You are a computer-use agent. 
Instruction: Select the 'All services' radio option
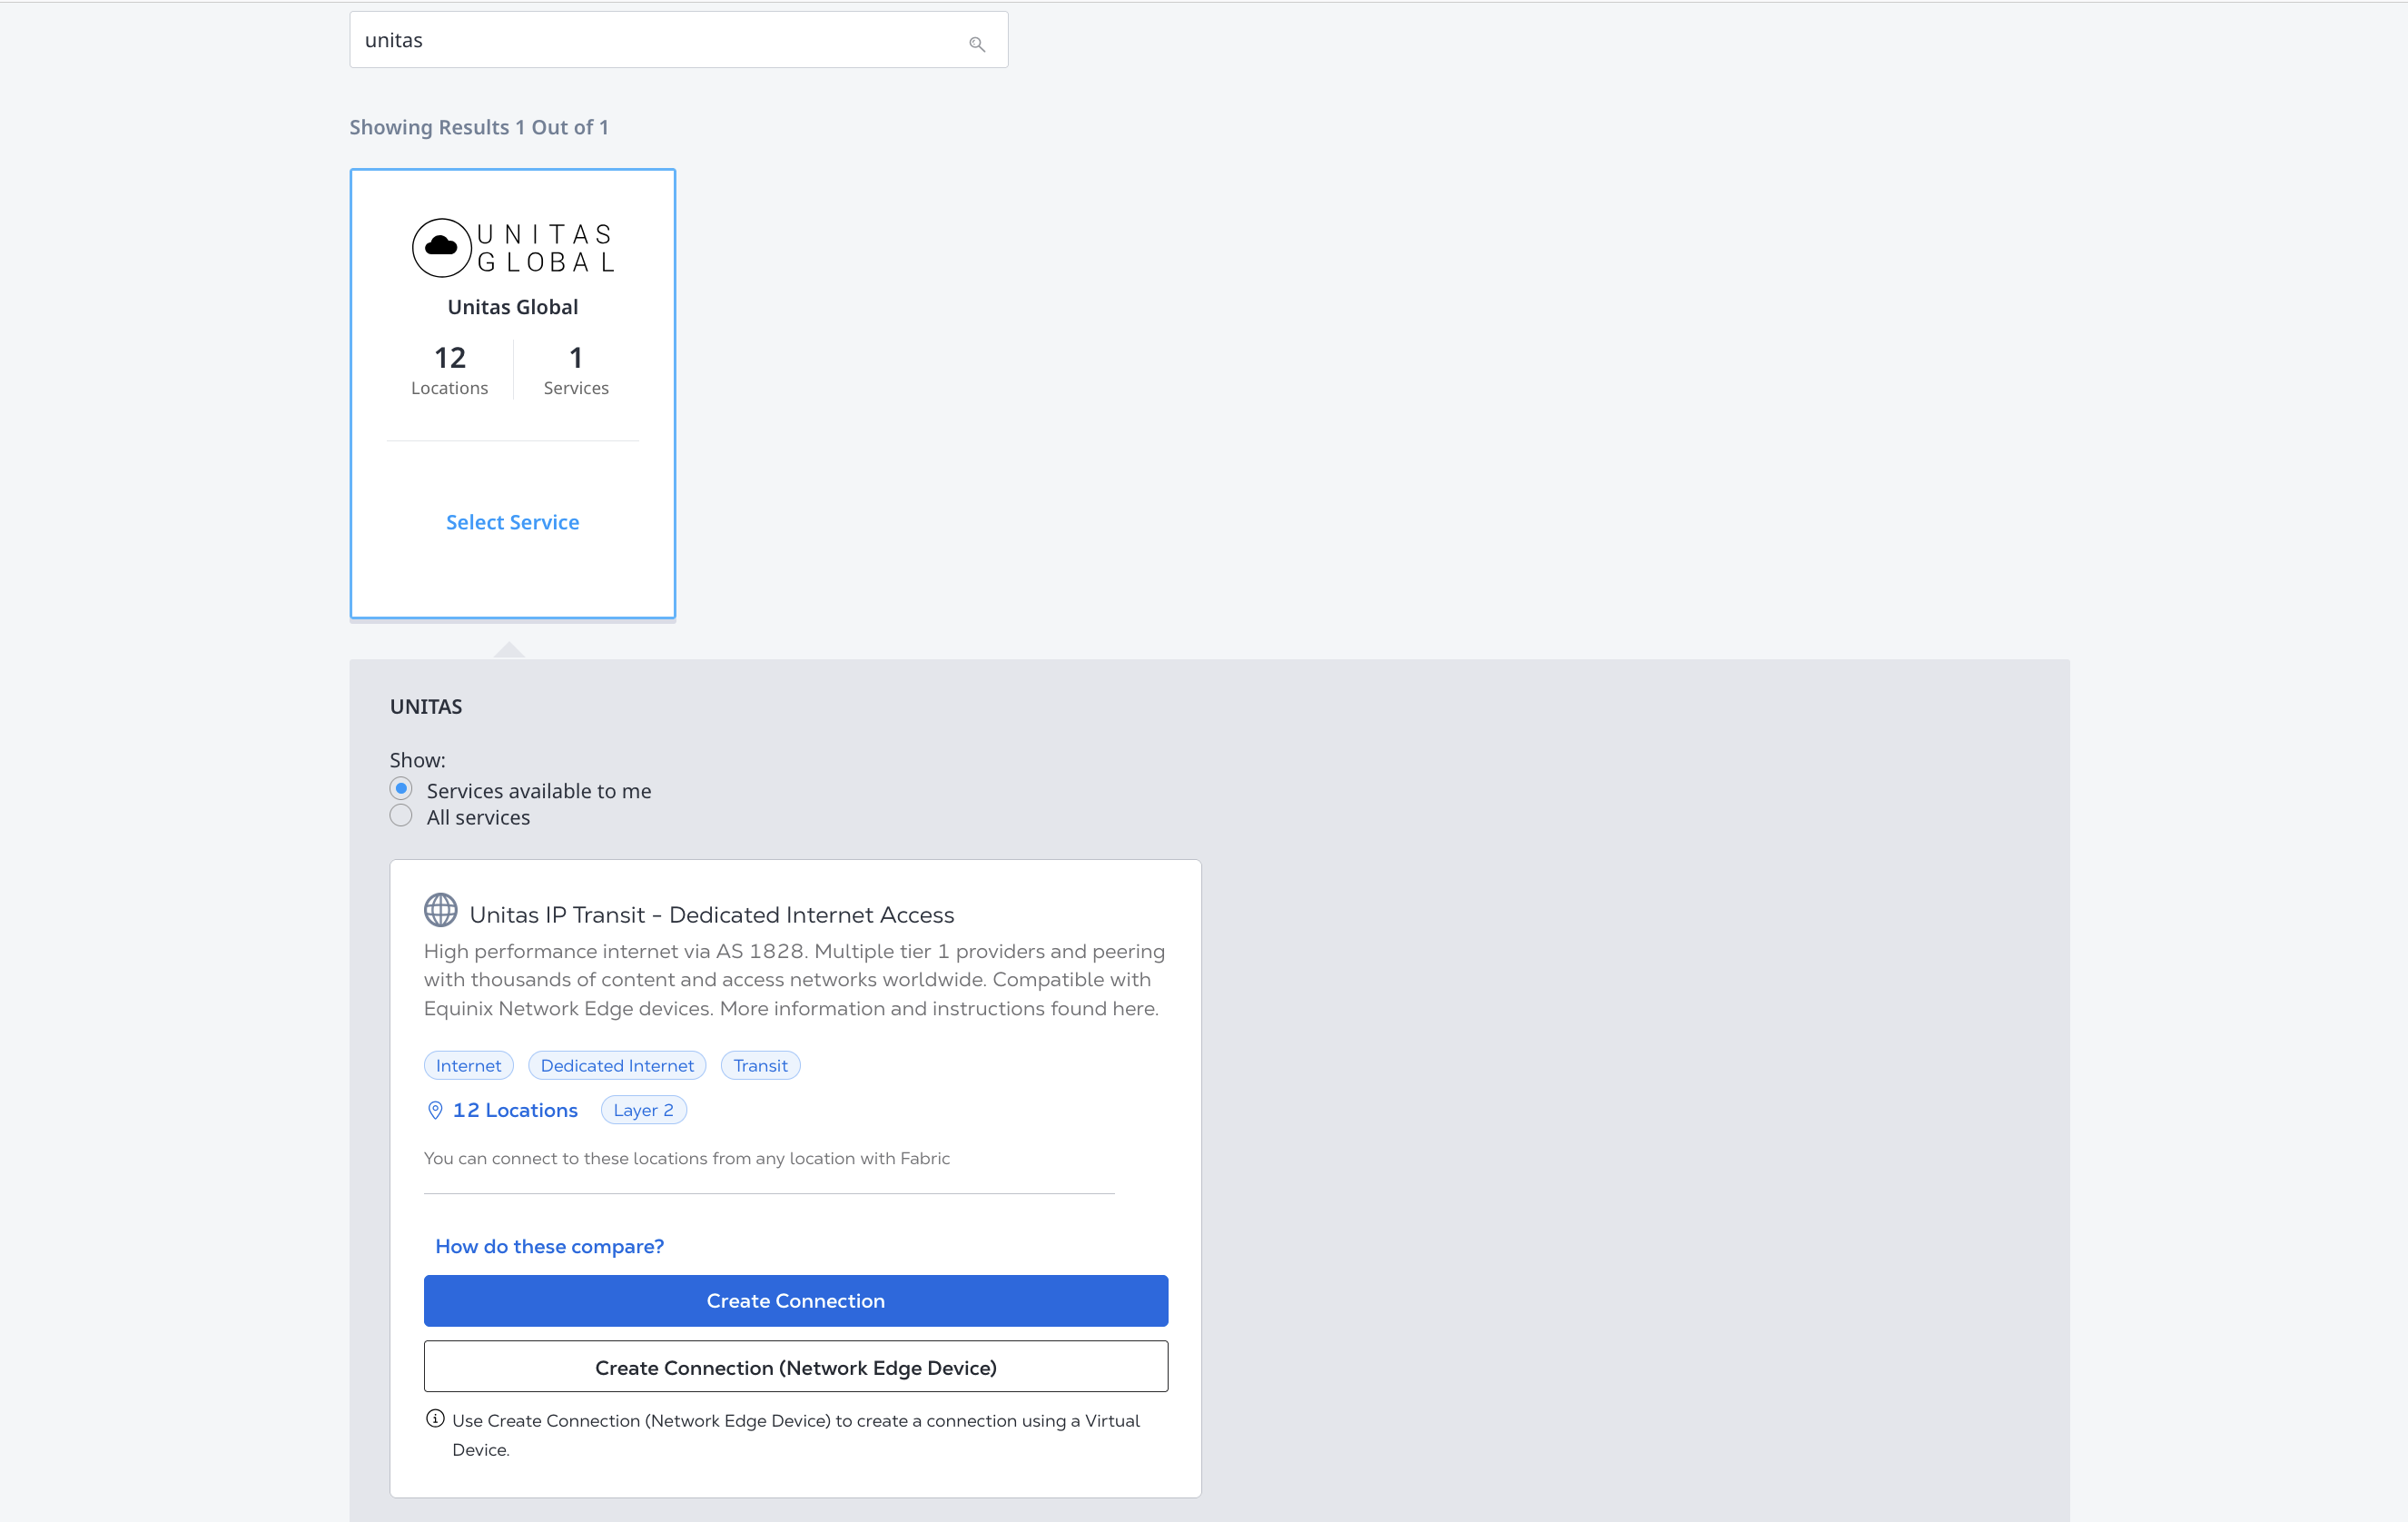[401, 816]
